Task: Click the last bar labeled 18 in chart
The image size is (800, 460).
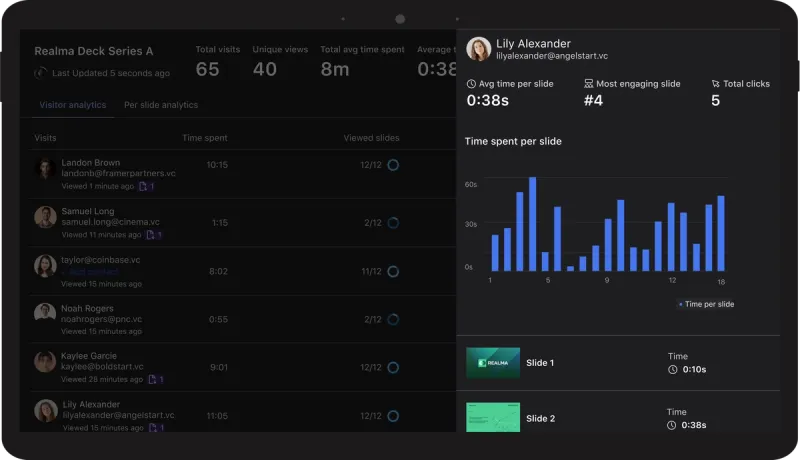Action: (721, 233)
